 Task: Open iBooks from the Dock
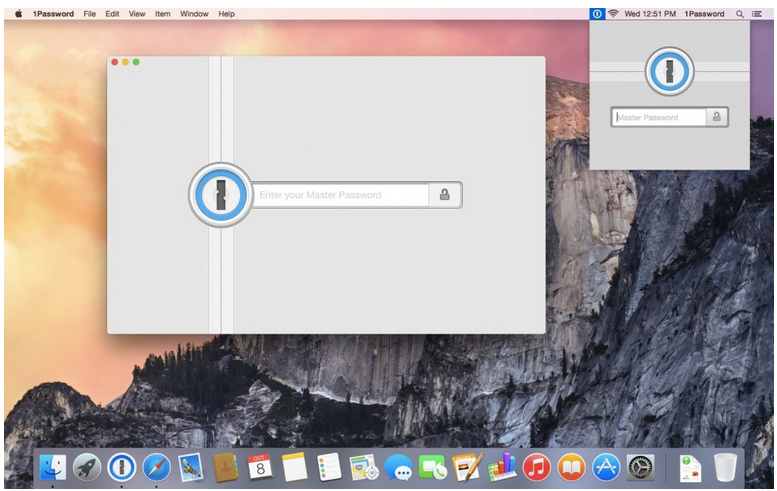click(x=571, y=467)
